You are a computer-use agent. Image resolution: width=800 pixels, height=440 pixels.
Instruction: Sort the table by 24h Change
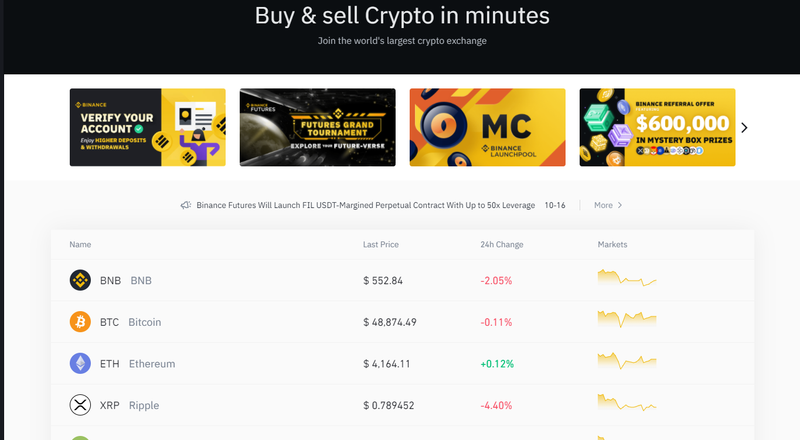501,245
